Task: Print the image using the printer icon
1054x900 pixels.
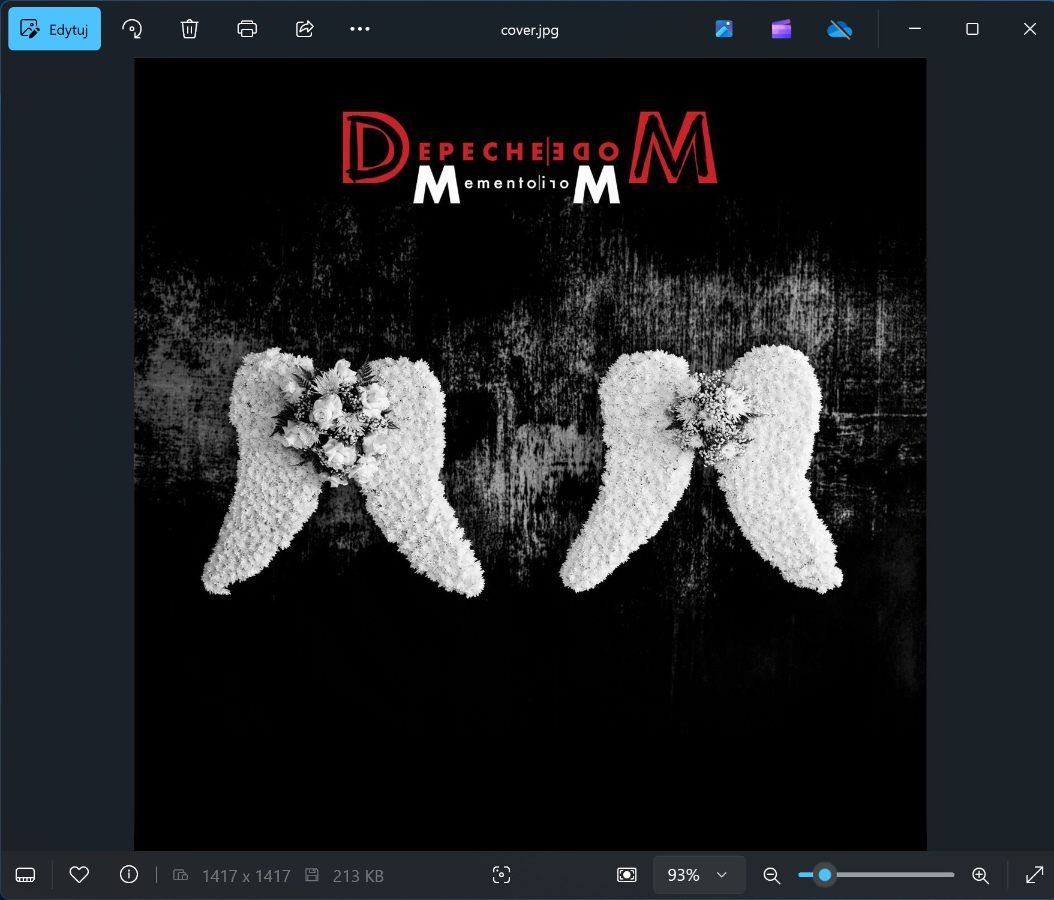Action: point(247,29)
